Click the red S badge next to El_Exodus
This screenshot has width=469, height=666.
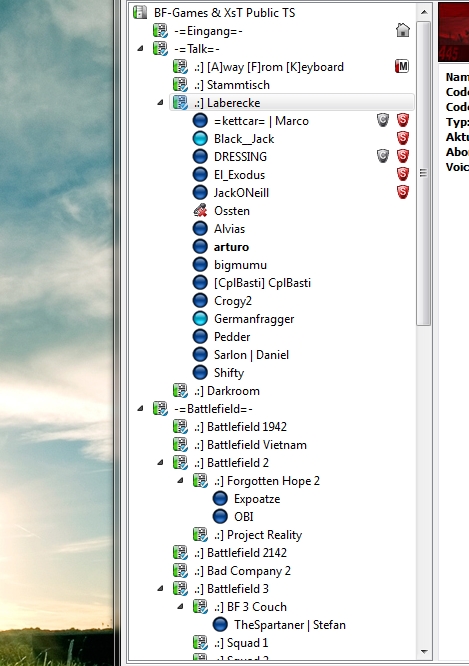403,174
